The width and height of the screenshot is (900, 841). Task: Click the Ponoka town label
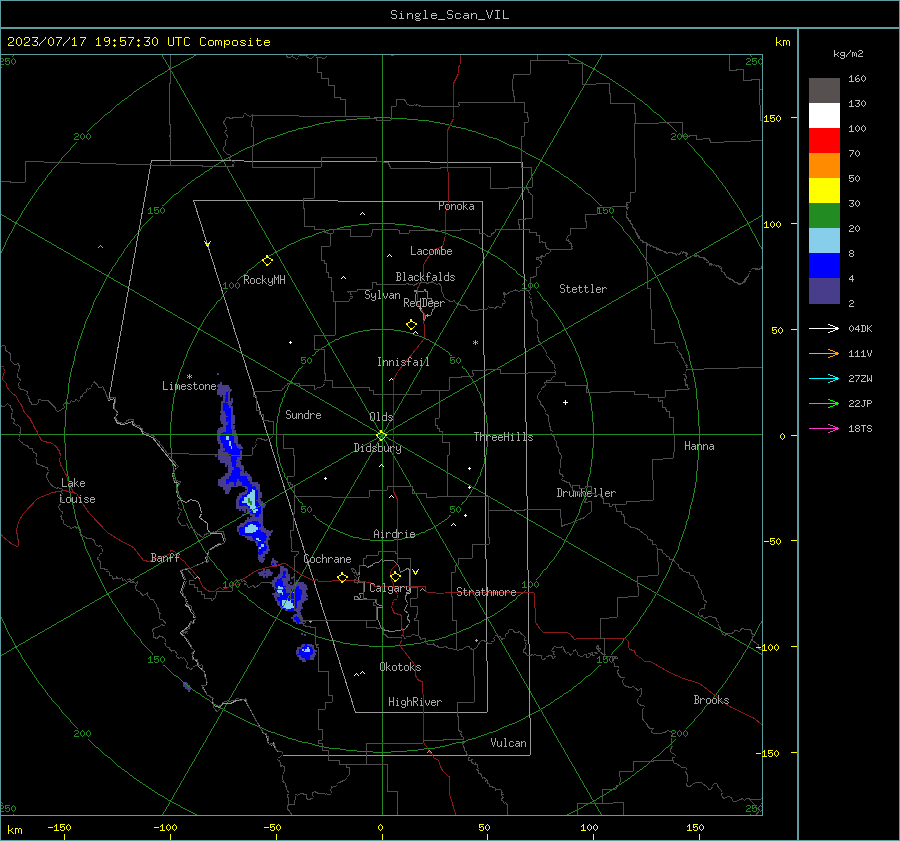[456, 207]
